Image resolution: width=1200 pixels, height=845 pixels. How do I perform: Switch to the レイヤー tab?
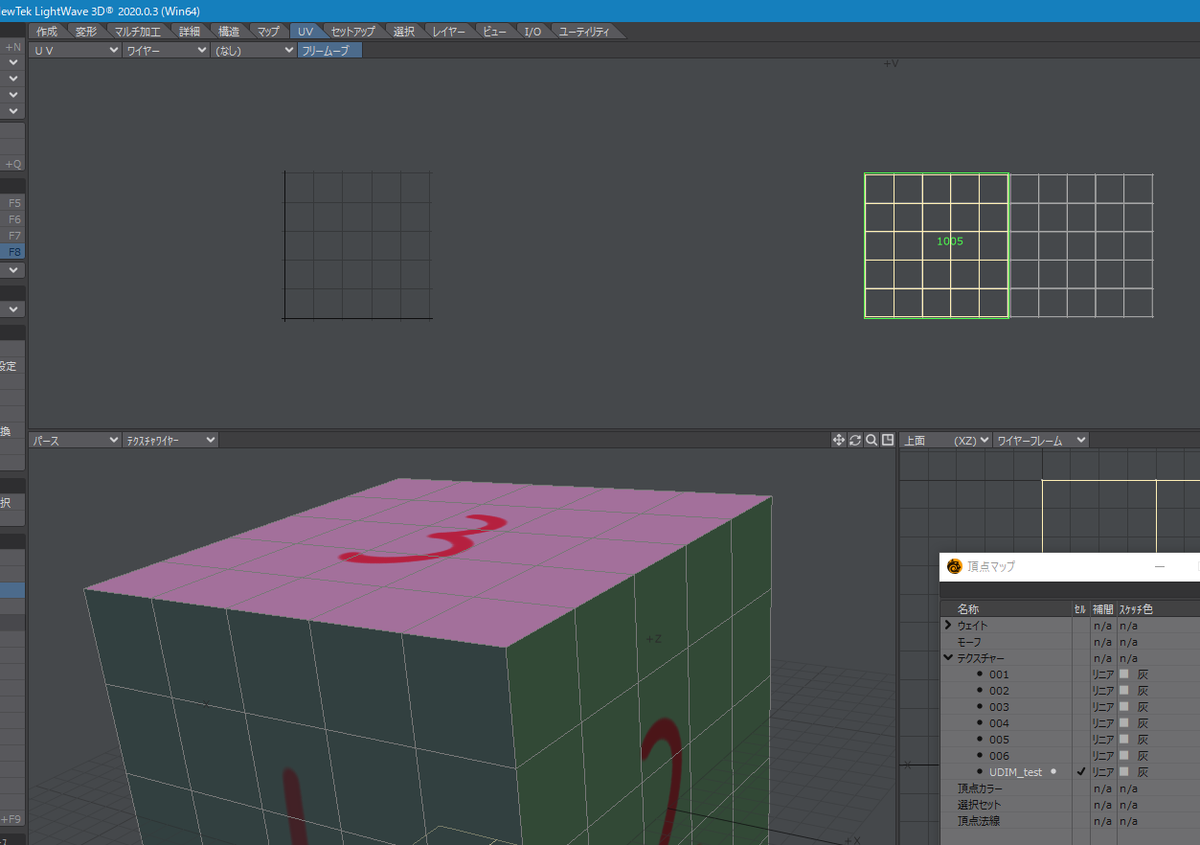tap(448, 32)
